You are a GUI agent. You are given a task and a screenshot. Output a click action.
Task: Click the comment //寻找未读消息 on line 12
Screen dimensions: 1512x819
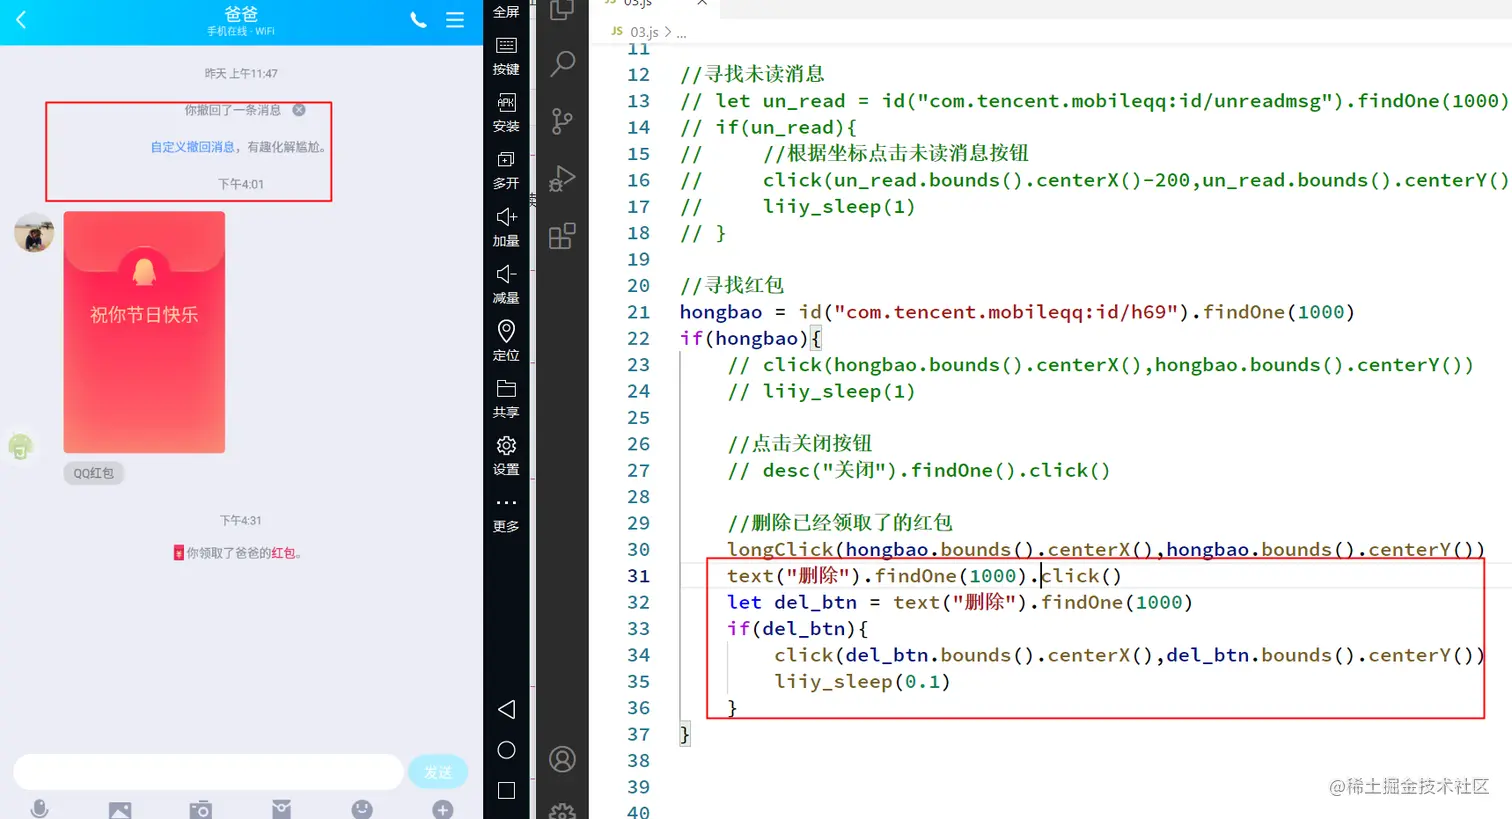[752, 74]
